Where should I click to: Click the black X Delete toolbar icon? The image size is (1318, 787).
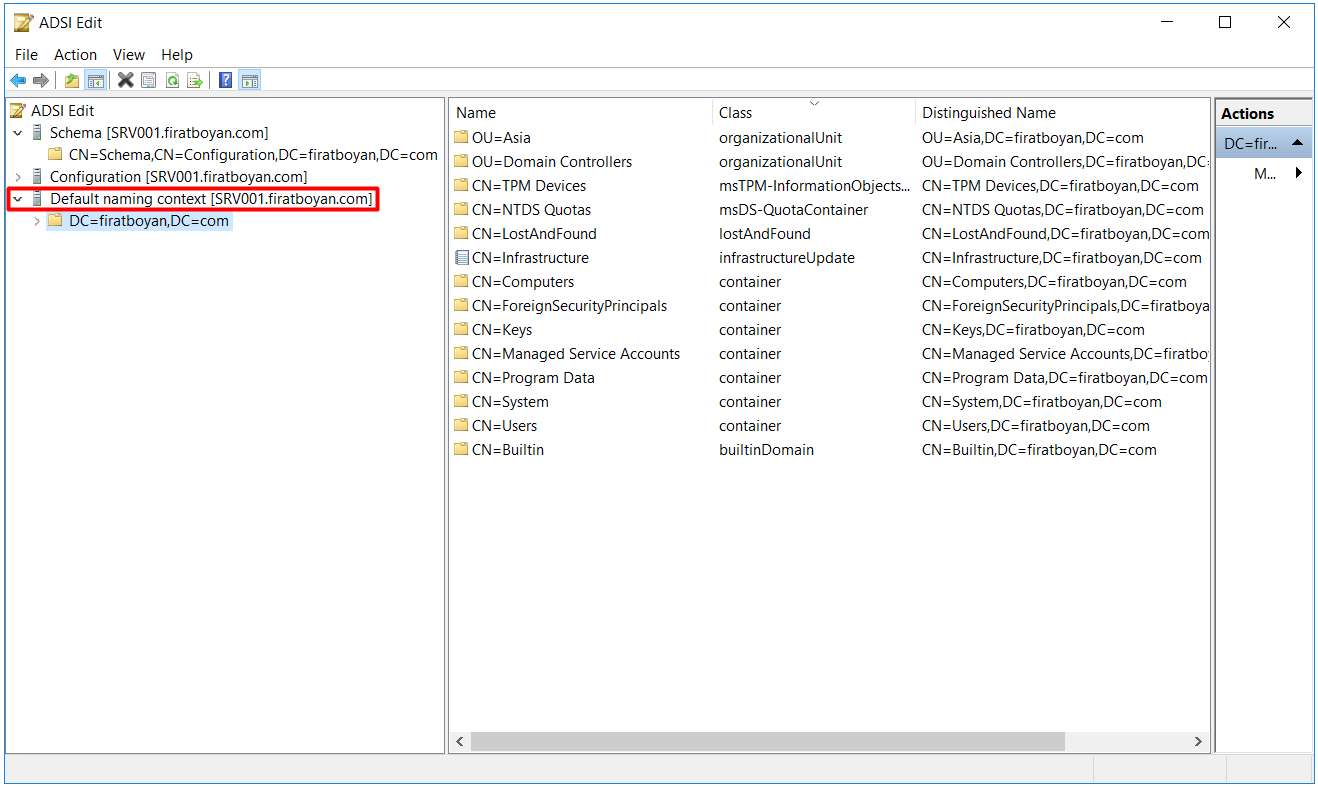click(125, 81)
